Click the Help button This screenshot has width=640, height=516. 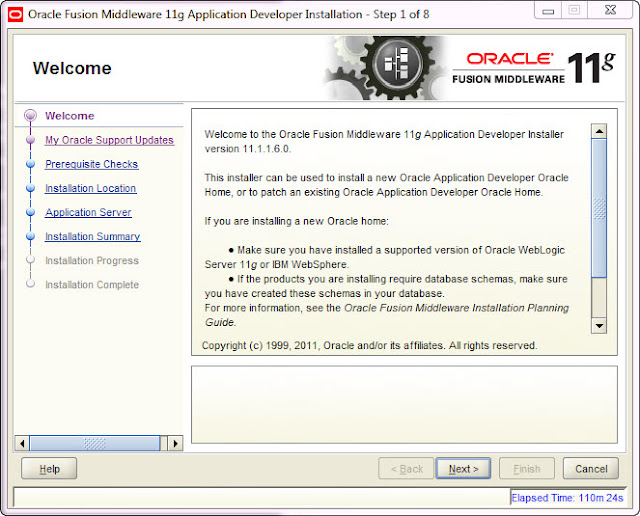49,469
